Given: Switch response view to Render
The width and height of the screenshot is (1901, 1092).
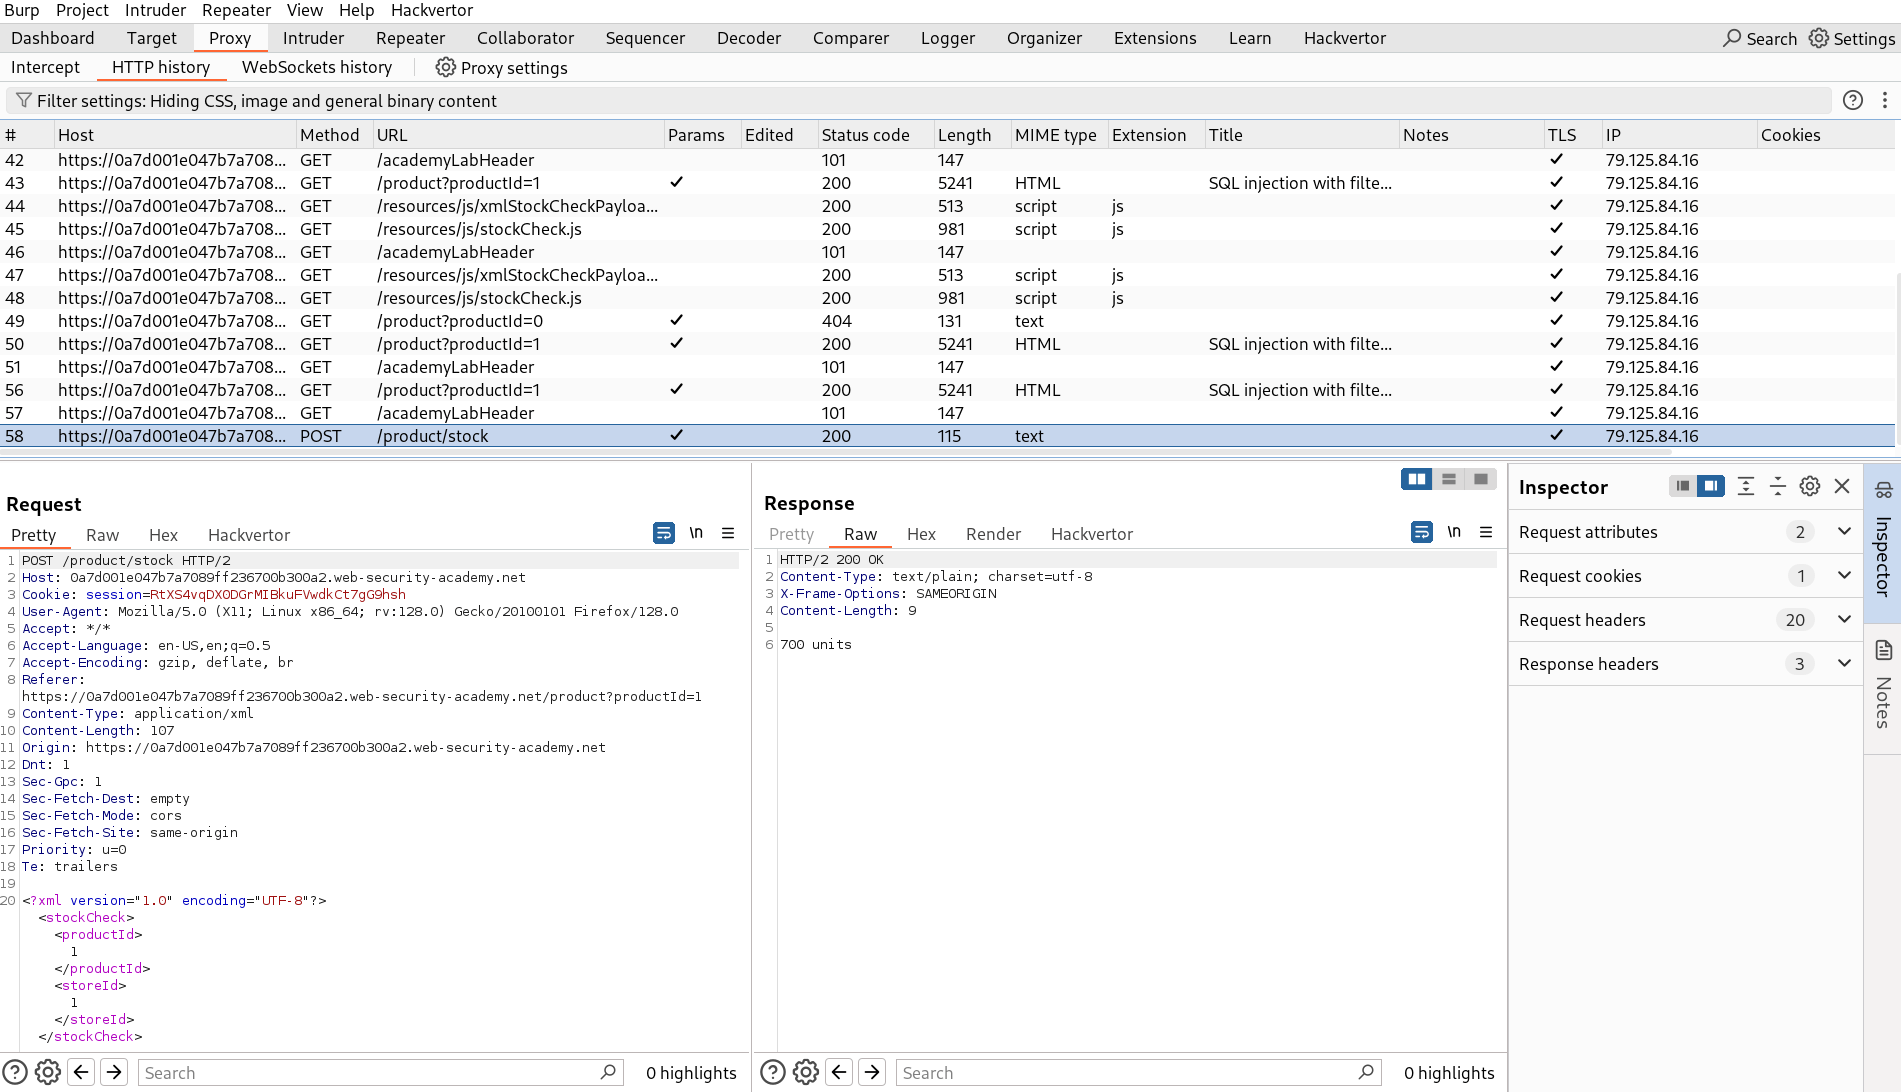Looking at the screenshot, I should [x=993, y=534].
